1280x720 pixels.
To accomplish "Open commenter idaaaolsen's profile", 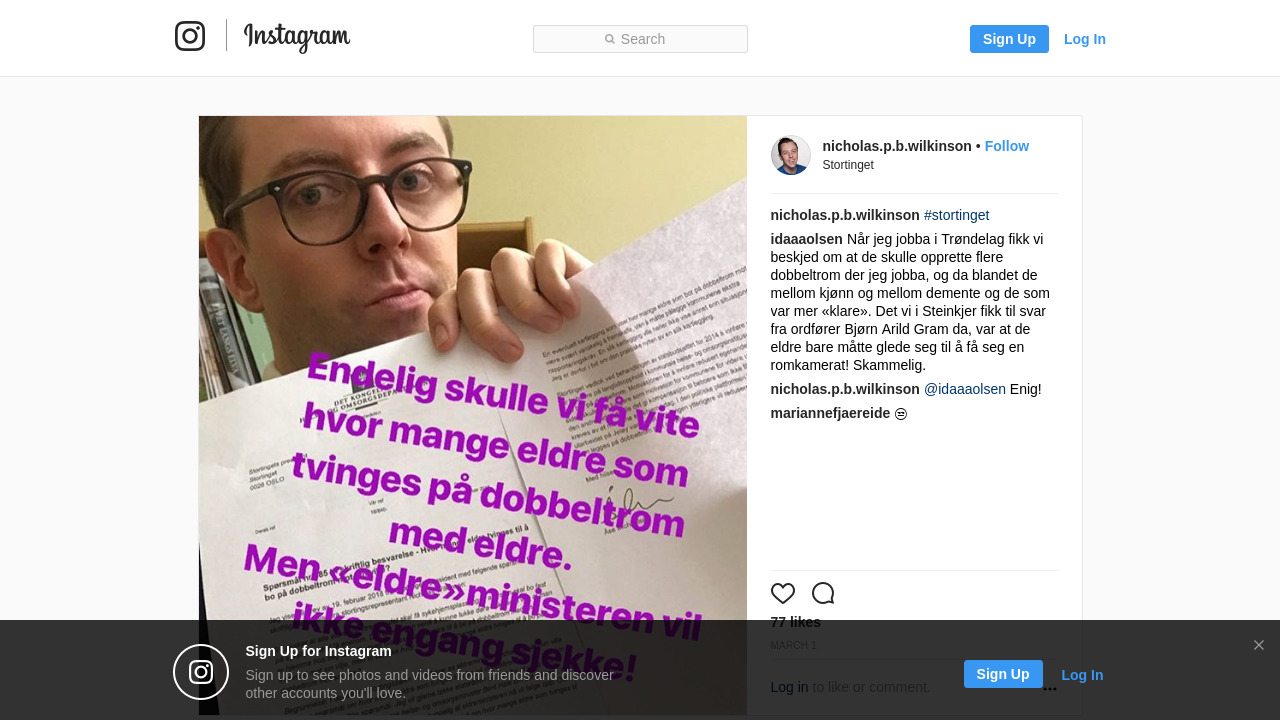I will pyautogui.click(x=807, y=239).
